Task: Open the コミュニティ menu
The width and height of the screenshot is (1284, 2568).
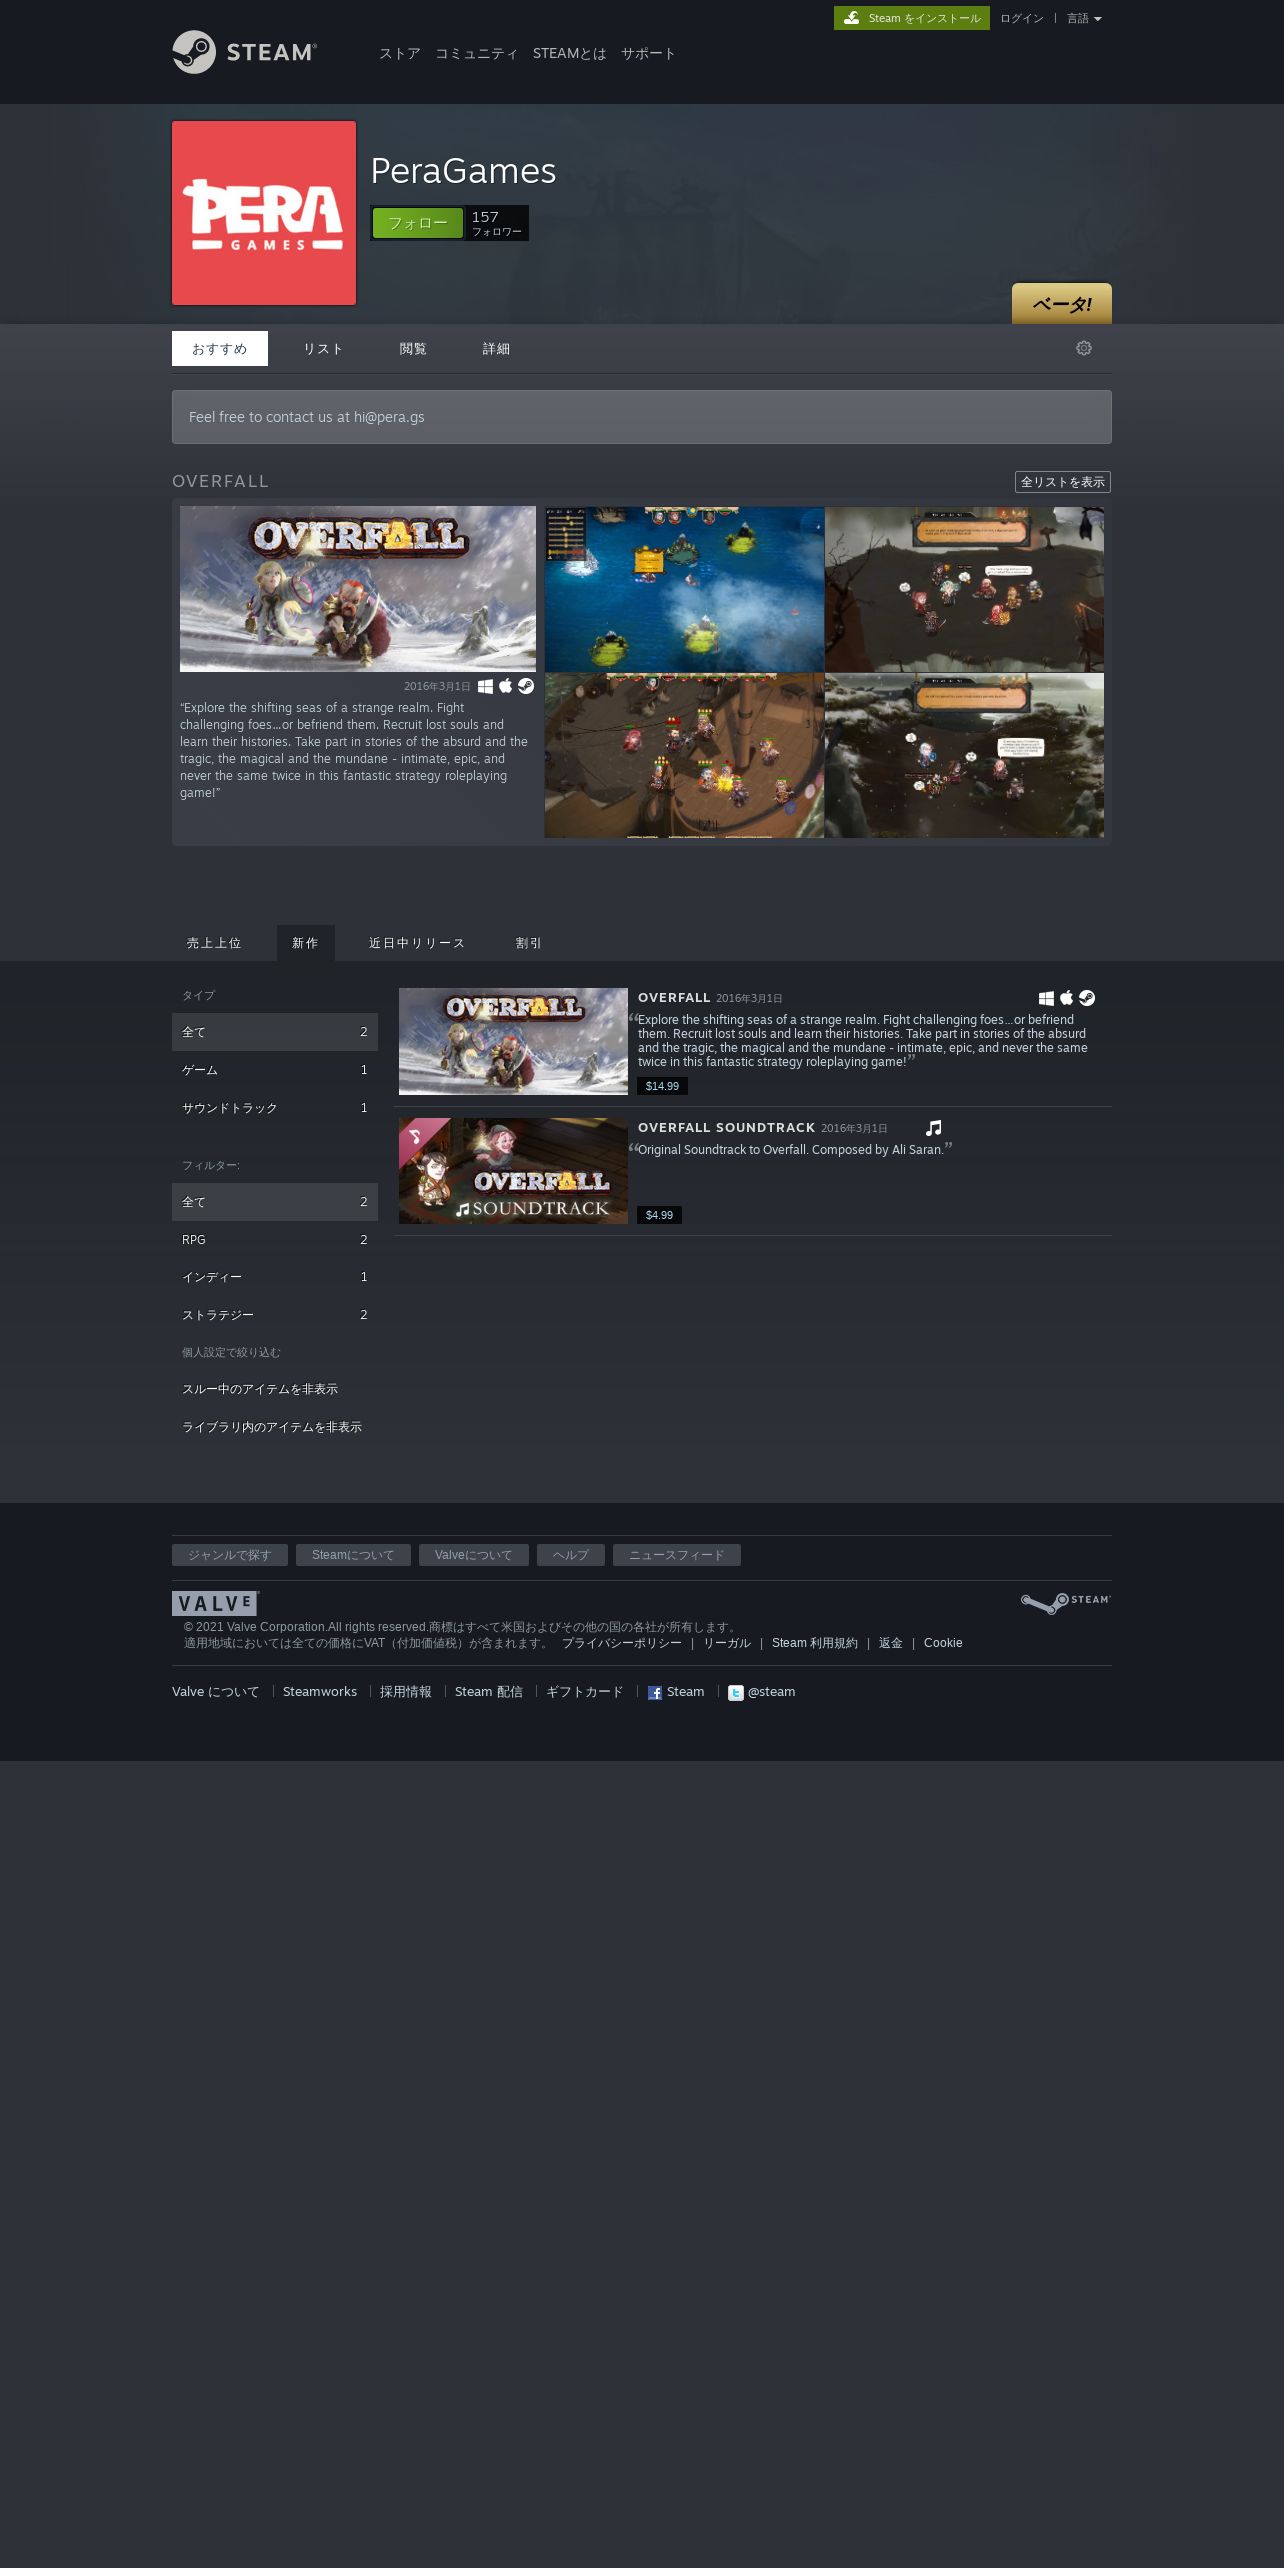Action: pyautogui.click(x=477, y=54)
